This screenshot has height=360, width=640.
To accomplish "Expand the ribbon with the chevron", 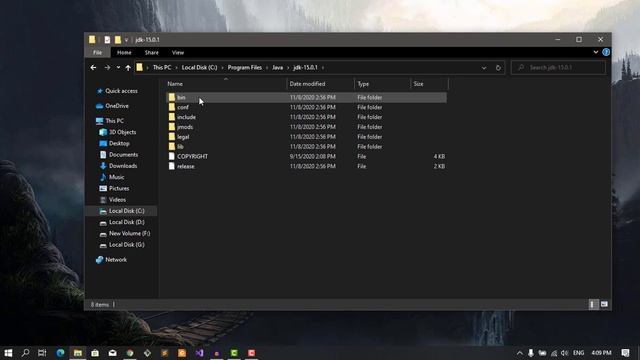I will 596,52.
